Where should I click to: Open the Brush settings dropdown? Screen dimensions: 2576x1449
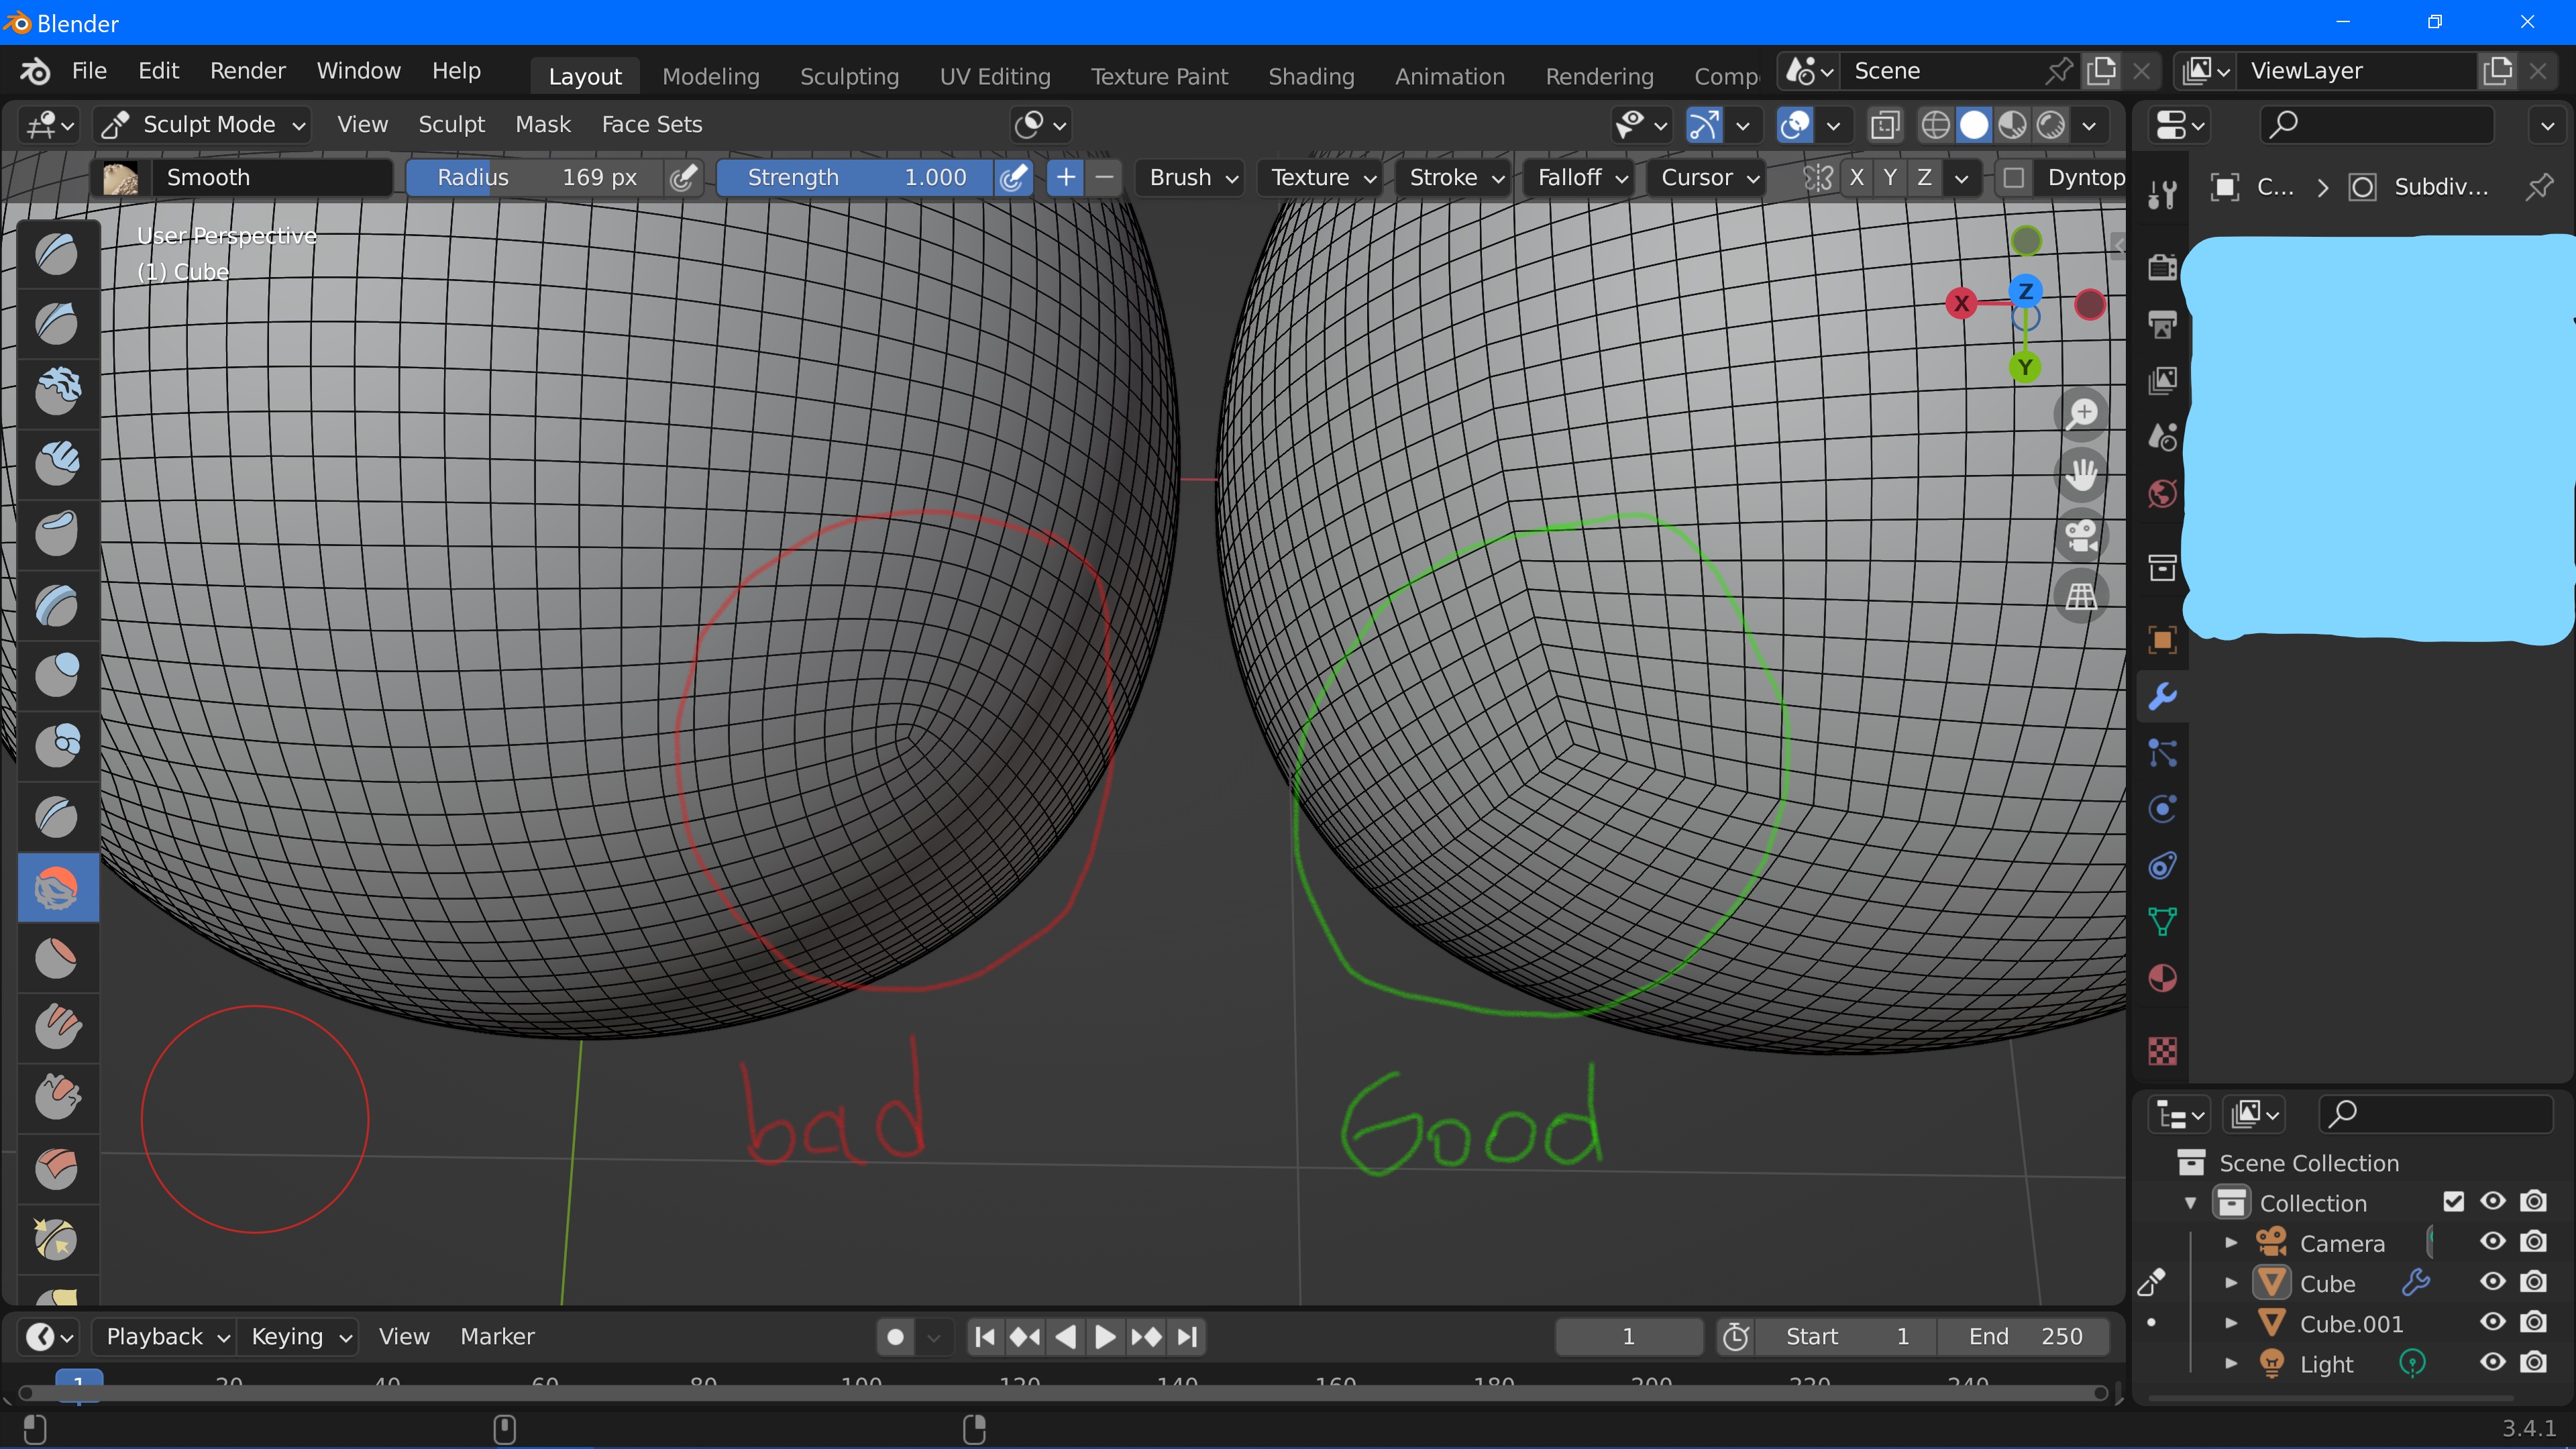1192,178
